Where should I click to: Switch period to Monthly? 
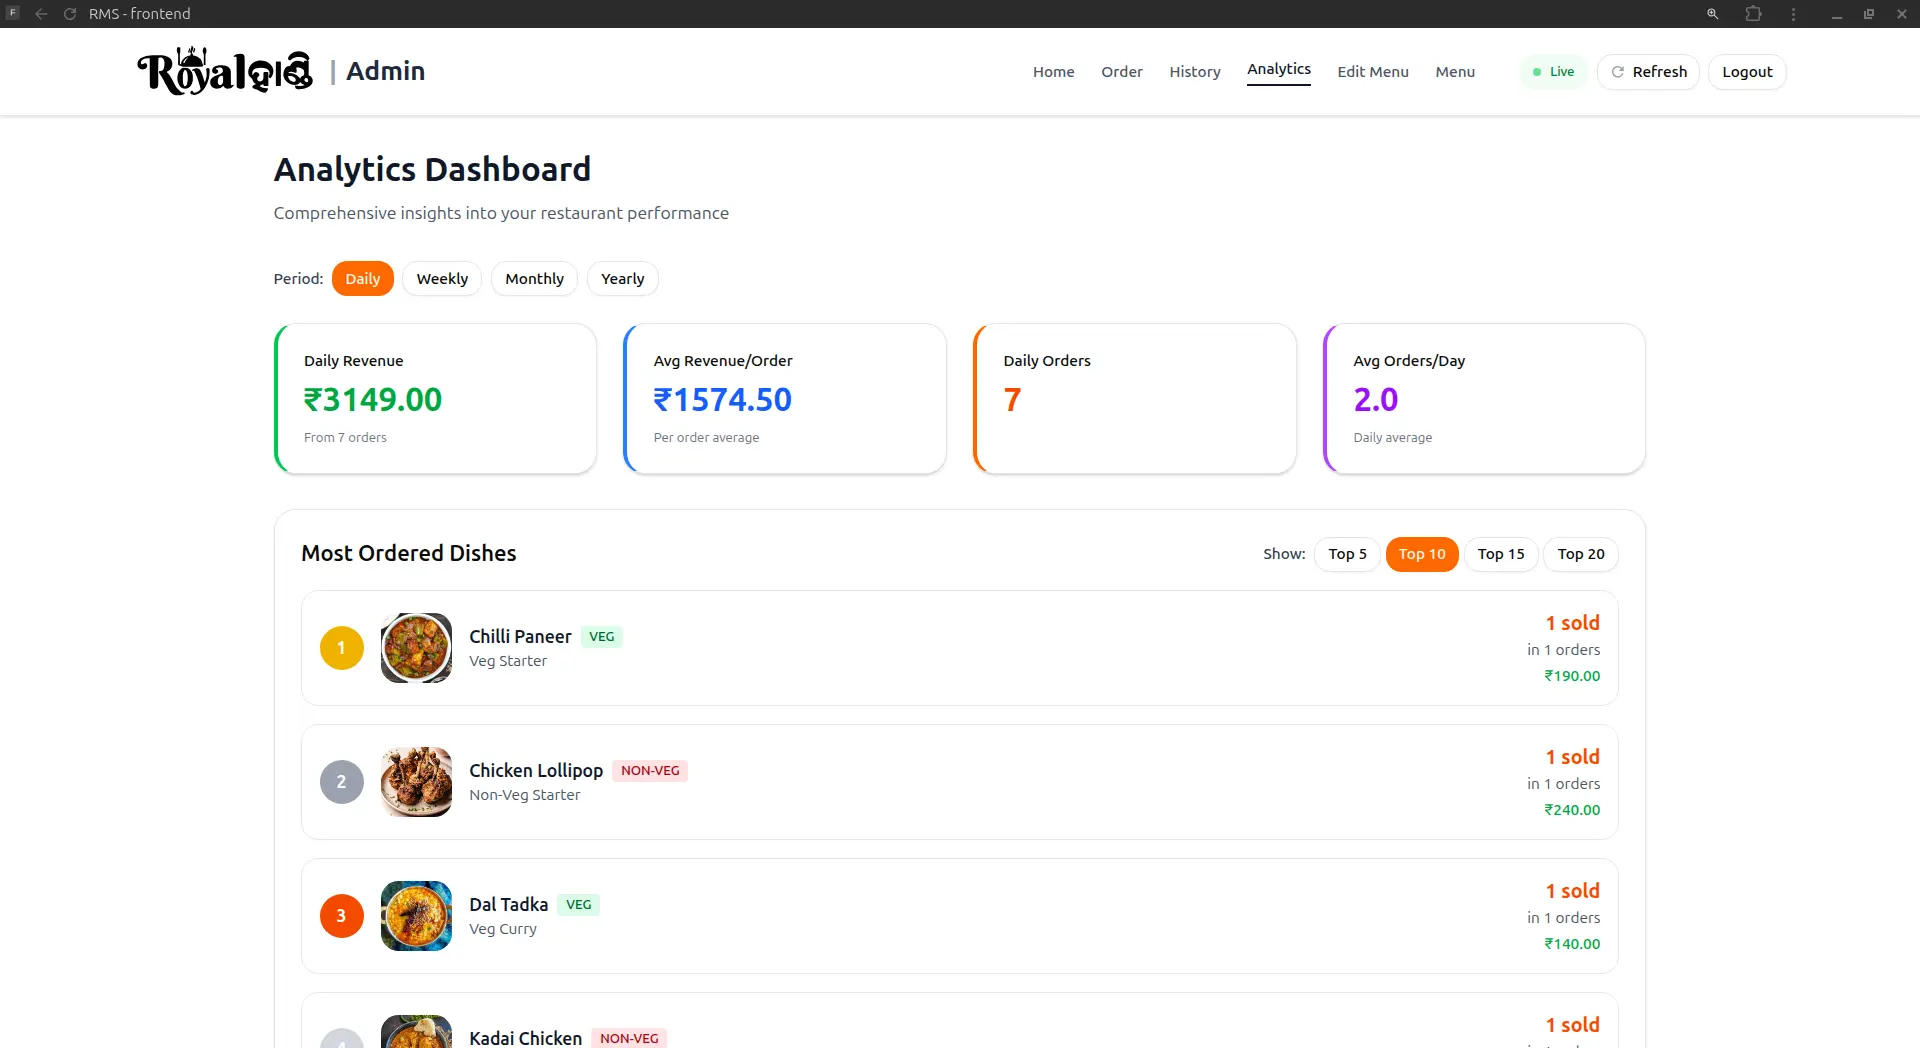534,279
